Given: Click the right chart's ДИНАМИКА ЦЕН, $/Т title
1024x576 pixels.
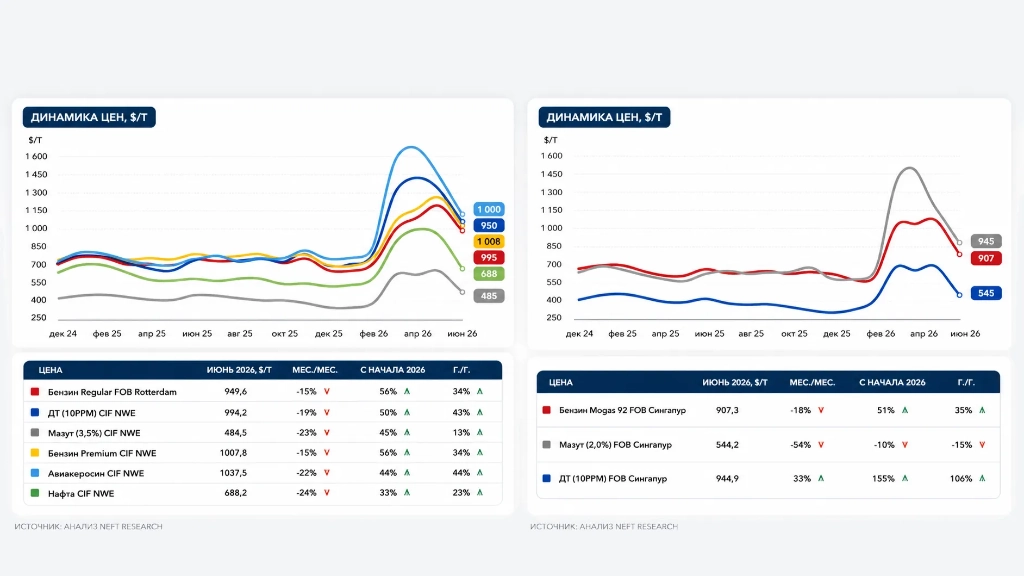Looking at the screenshot, I should pos(604,118).
